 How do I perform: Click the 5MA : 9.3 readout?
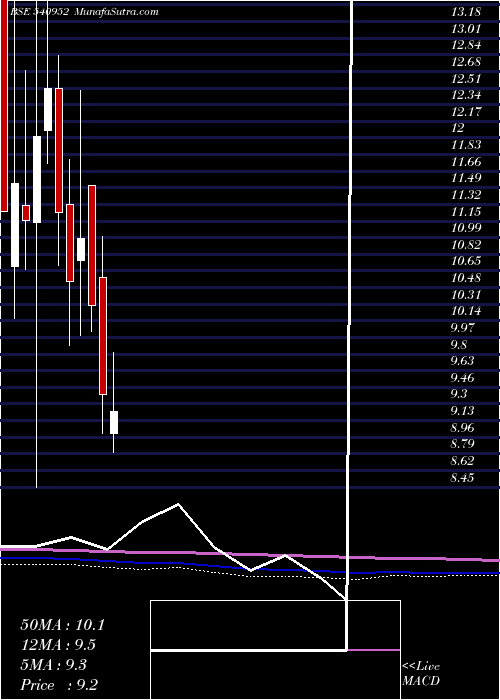click(54, 665)
